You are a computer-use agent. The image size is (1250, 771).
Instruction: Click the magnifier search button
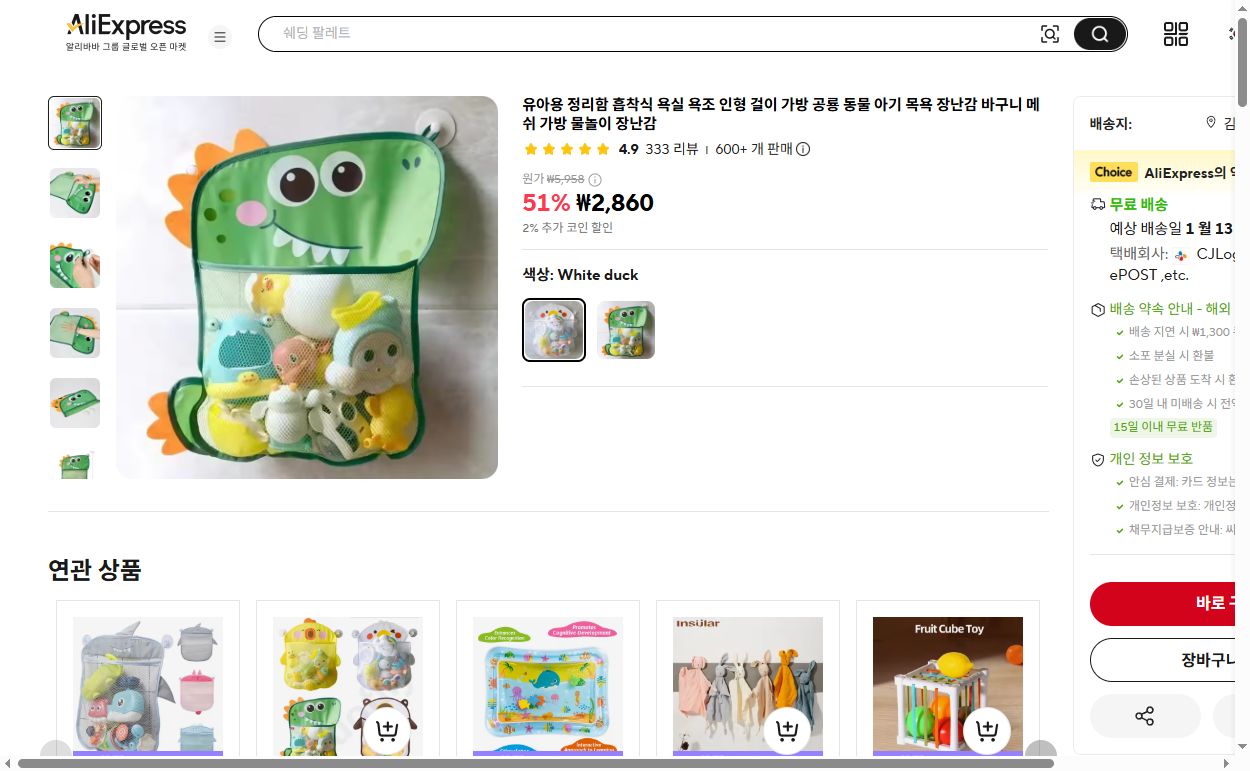(1098, 33)
